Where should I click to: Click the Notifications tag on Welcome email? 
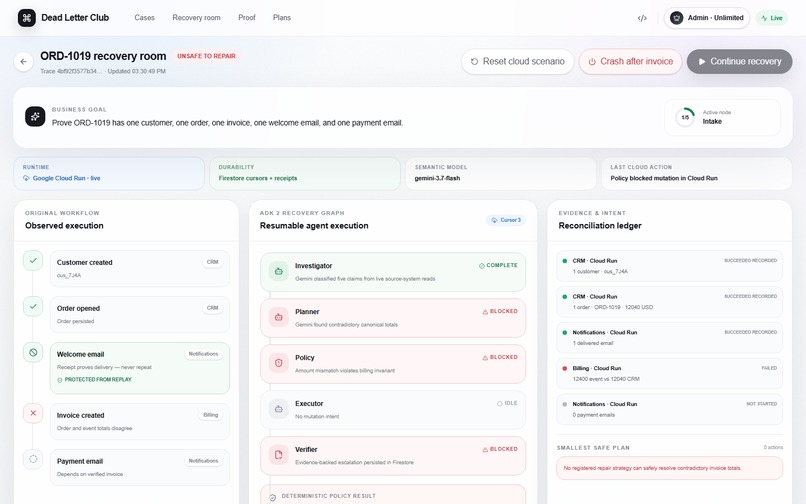point(203,354)
